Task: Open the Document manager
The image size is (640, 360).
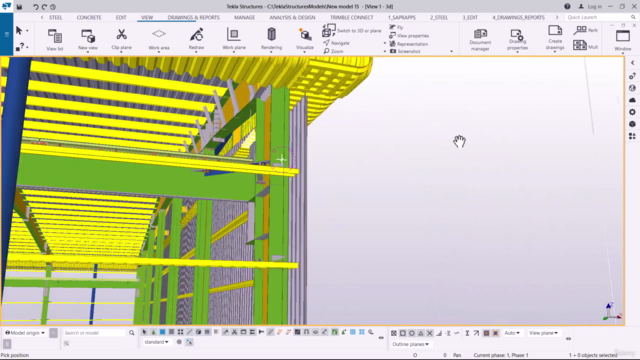Action: click(480, 40)
